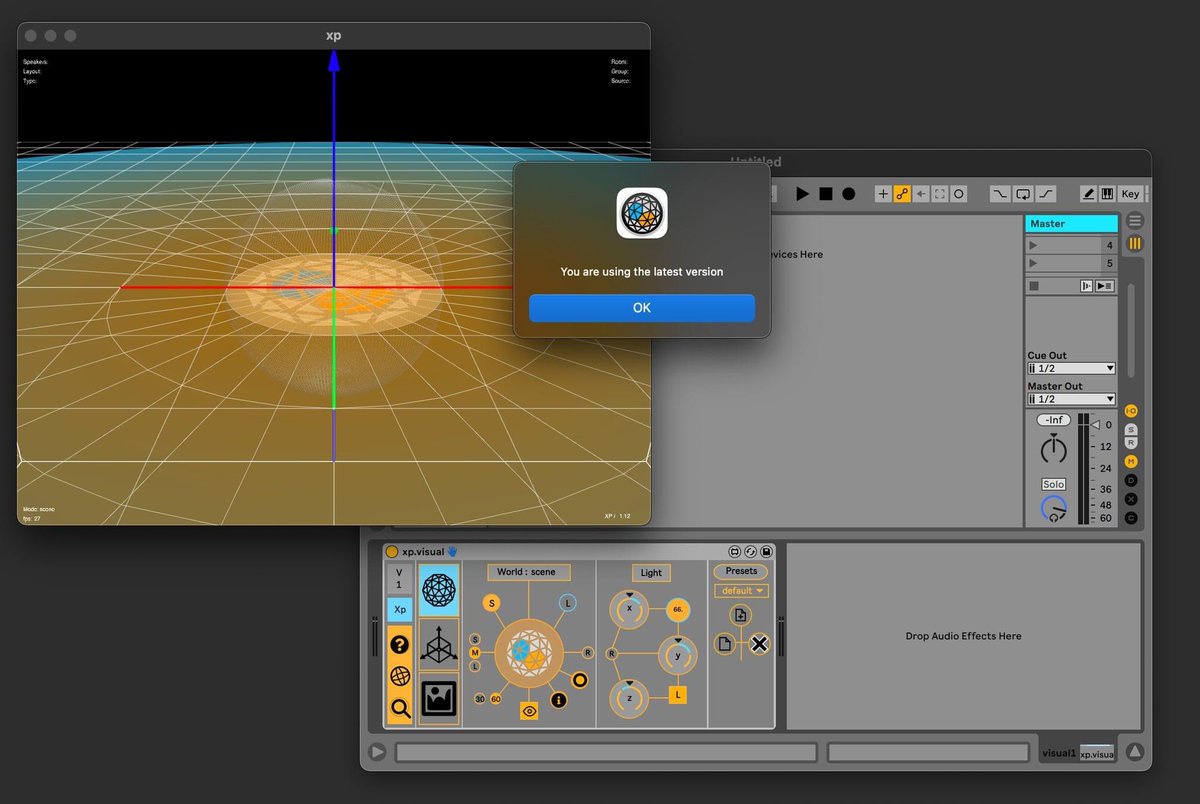This screenshot has height=804, width=1200.
Task: Toggle the X crossfader section button
Action: (1131, 499)
